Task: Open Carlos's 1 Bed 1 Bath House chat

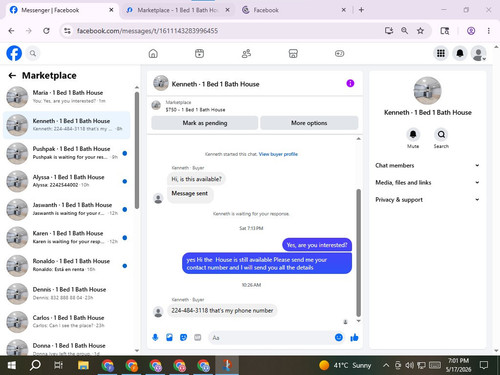Action: [67, 322]
